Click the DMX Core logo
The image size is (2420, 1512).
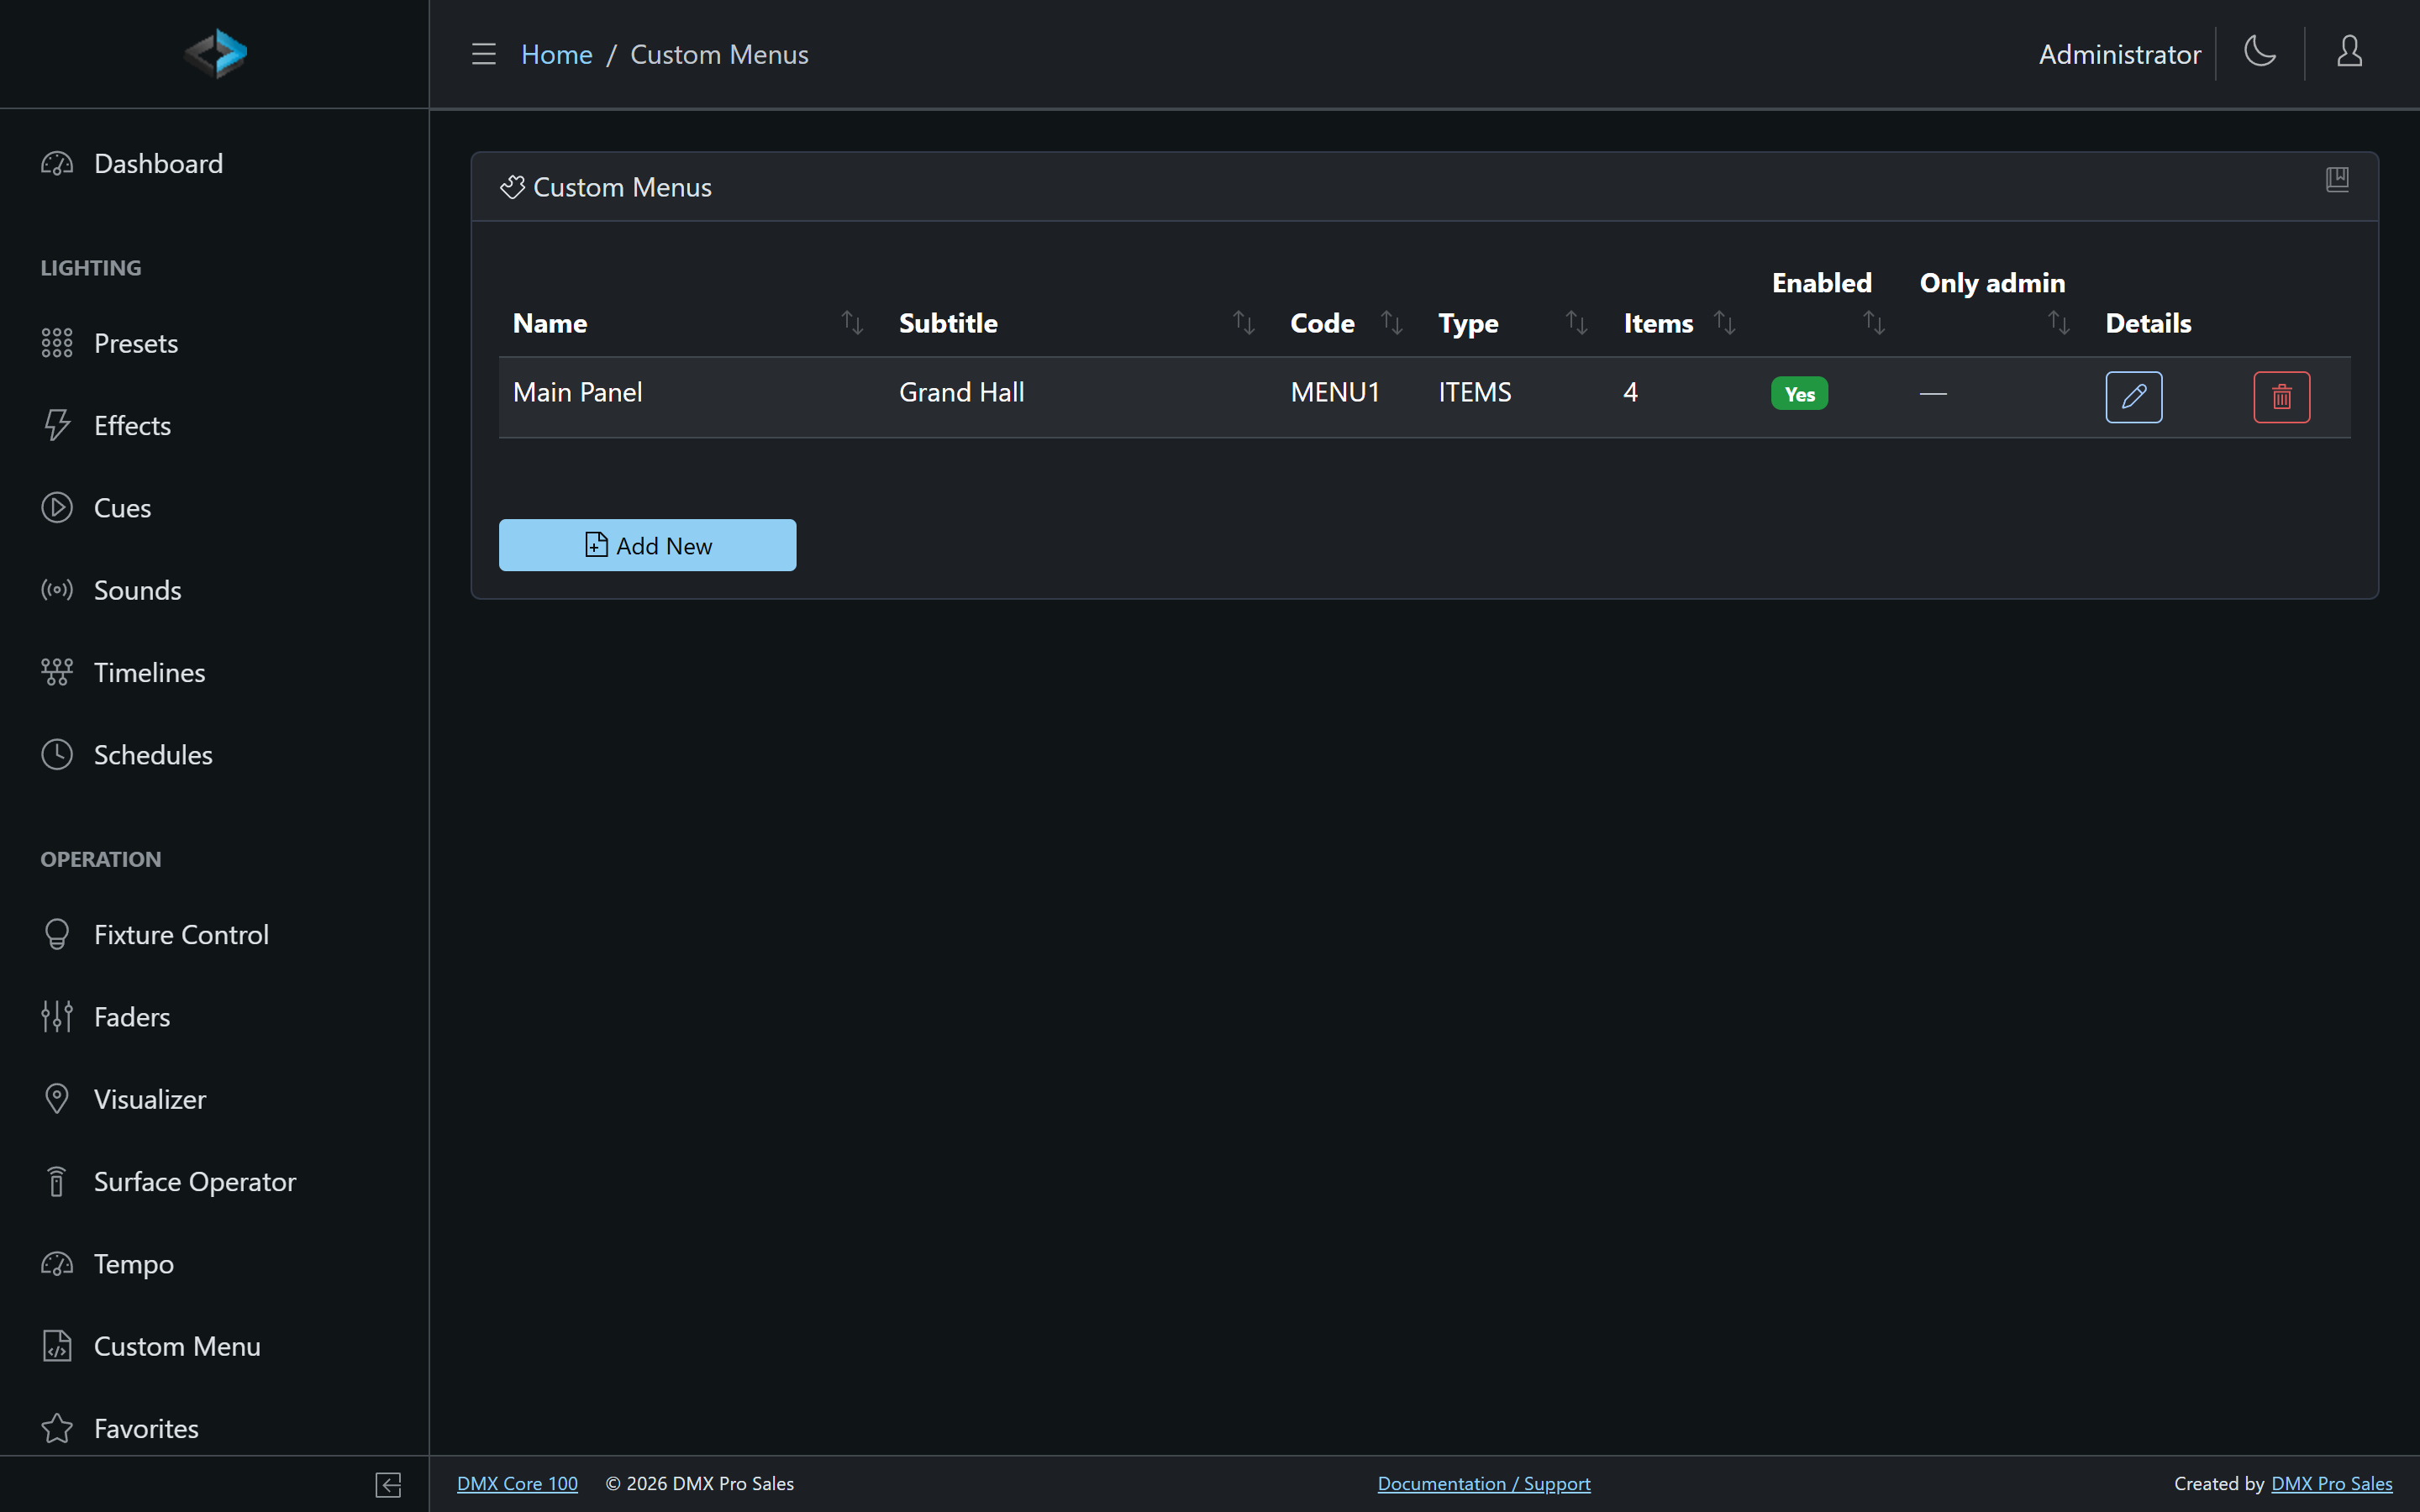[215, 53]
